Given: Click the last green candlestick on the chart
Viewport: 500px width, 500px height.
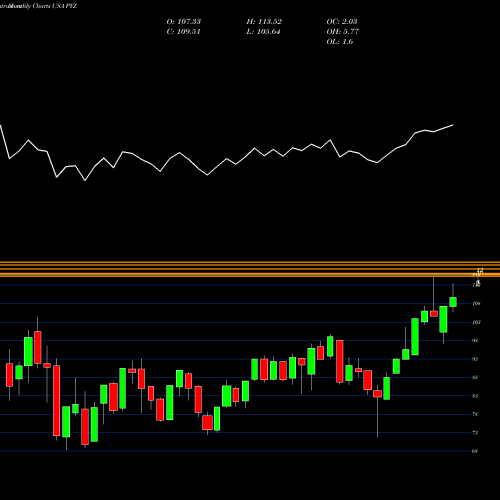Looking at the screenshot, I should [x=453, y=302].
